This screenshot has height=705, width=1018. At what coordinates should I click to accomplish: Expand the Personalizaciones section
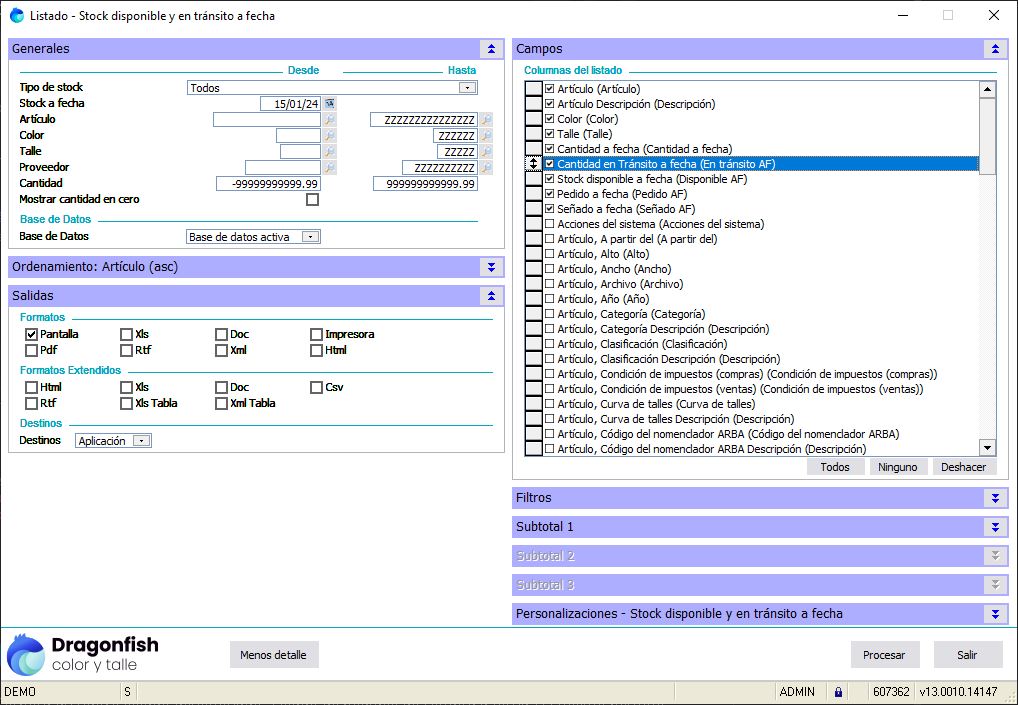pyautogui.click(x=995, y=613)
